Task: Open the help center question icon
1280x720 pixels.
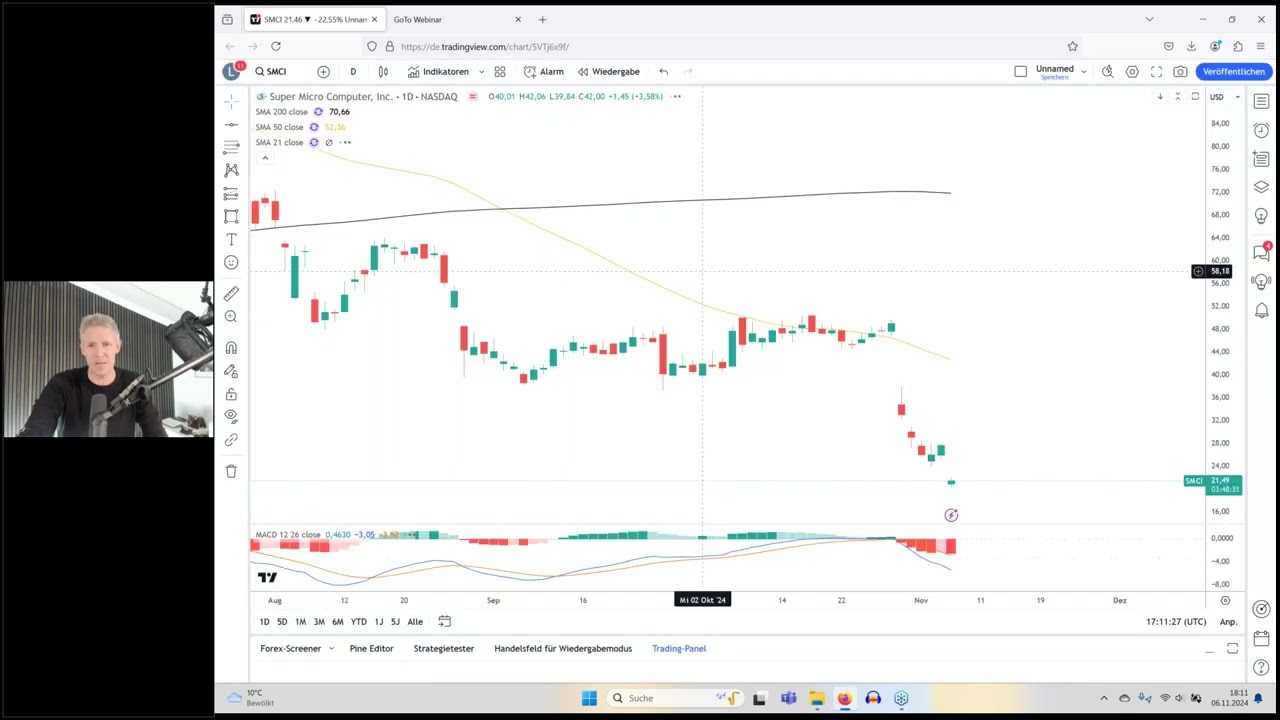Action: pos(1261,667)
